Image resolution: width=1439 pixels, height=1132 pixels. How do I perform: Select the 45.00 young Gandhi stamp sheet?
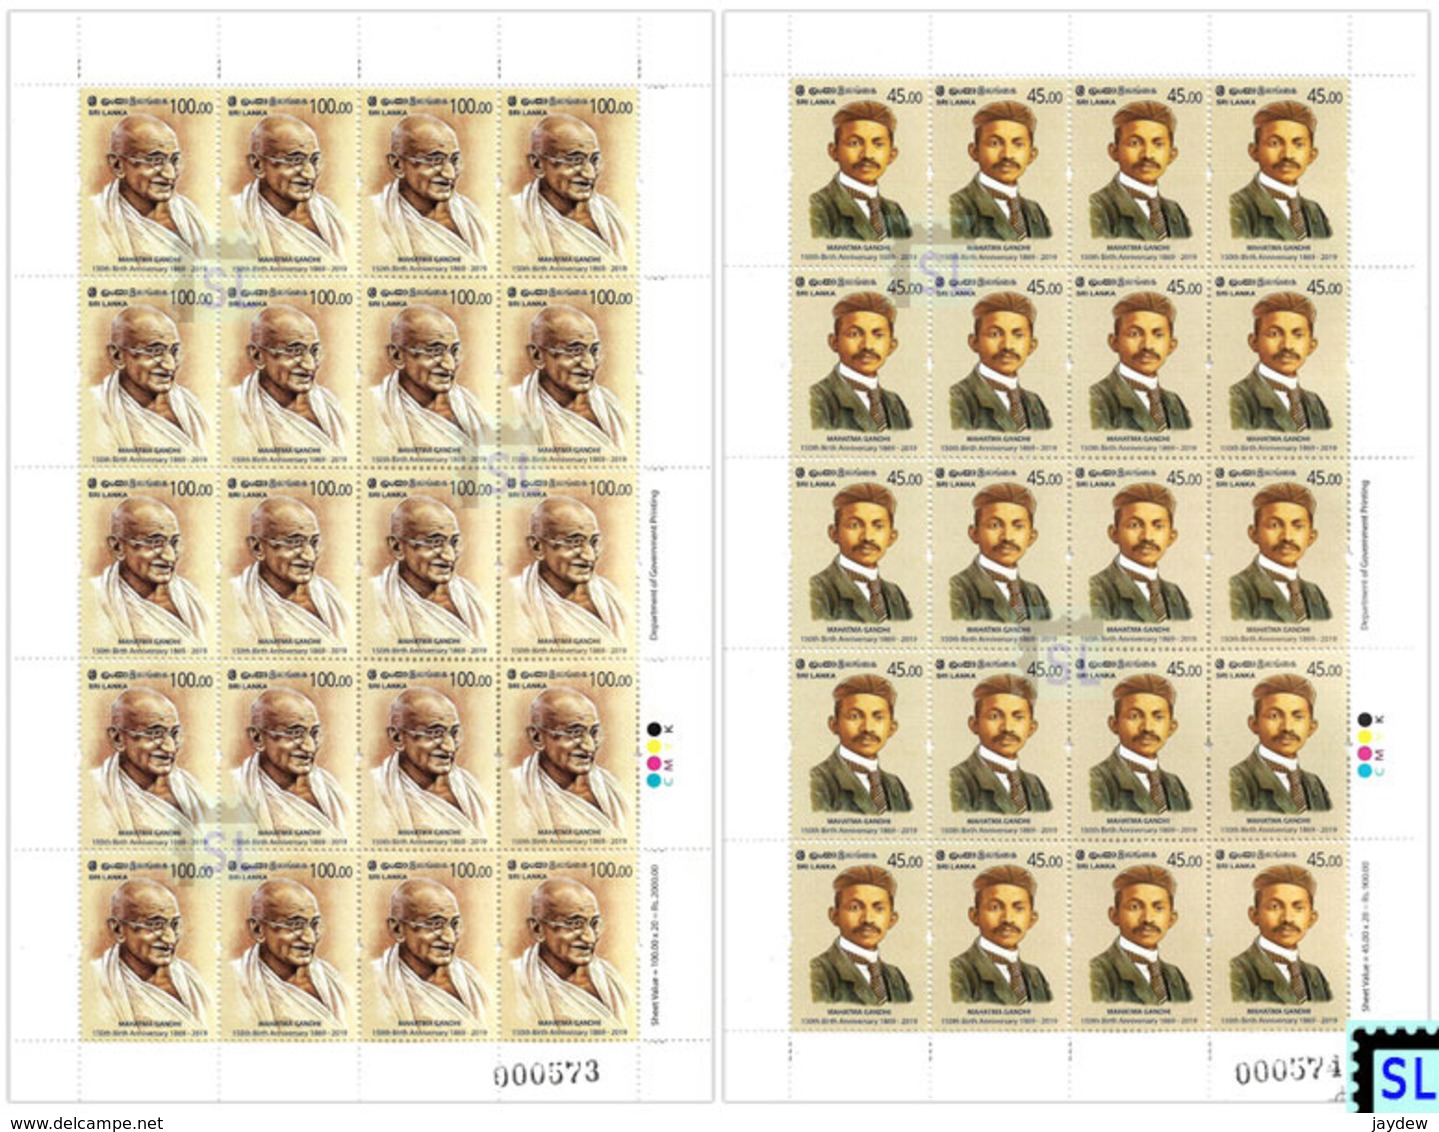[x=1076, y=556]
